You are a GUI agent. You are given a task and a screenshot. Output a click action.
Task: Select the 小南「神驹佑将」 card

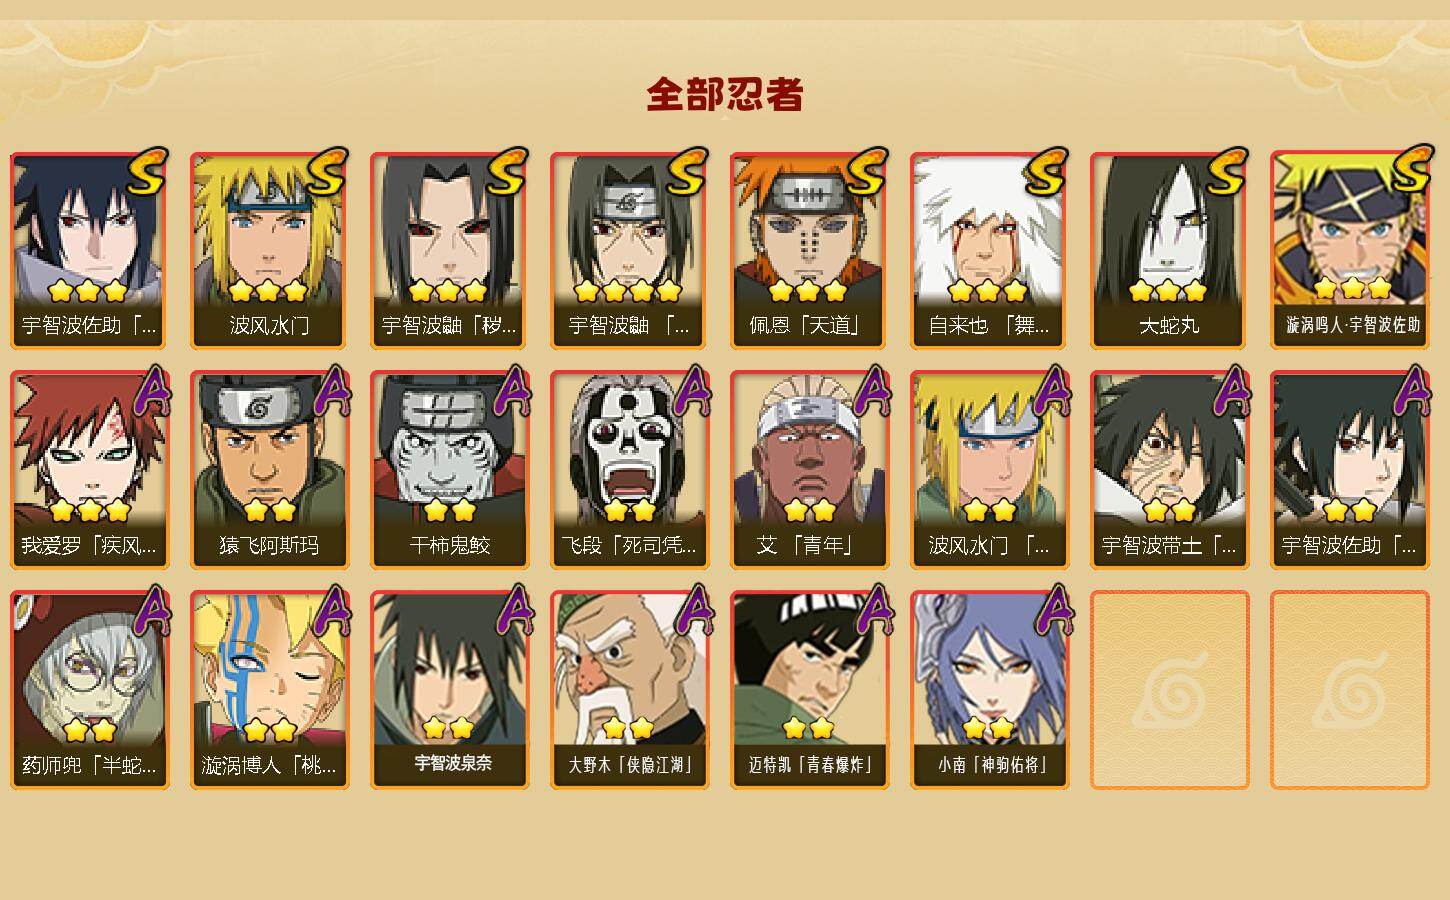(989, 690)
